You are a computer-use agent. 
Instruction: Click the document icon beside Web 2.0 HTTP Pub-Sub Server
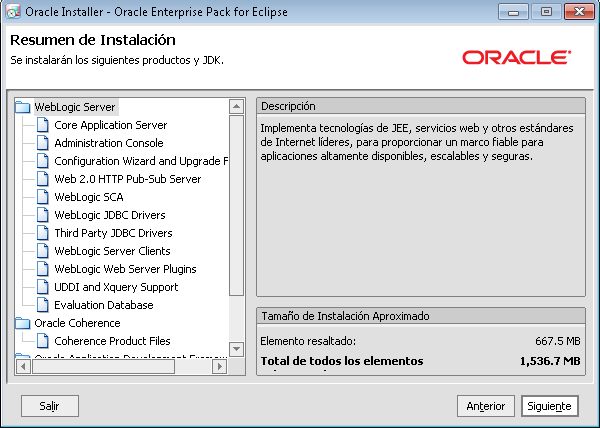click(x=42, y=179)
